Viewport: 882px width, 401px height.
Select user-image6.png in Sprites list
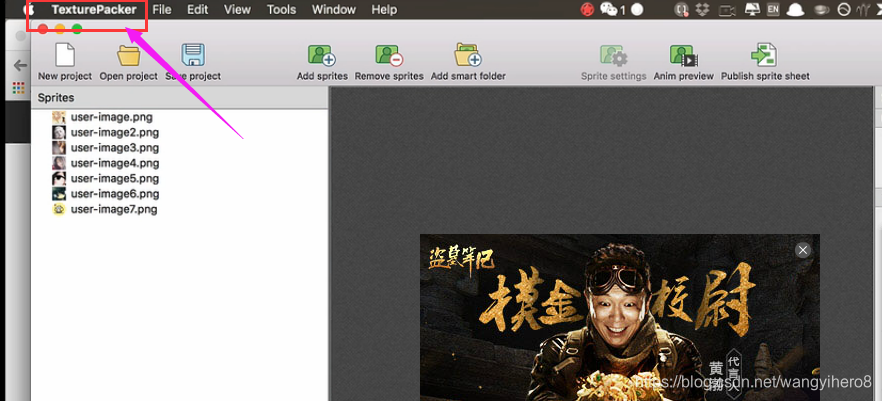(x=115, y=193)
